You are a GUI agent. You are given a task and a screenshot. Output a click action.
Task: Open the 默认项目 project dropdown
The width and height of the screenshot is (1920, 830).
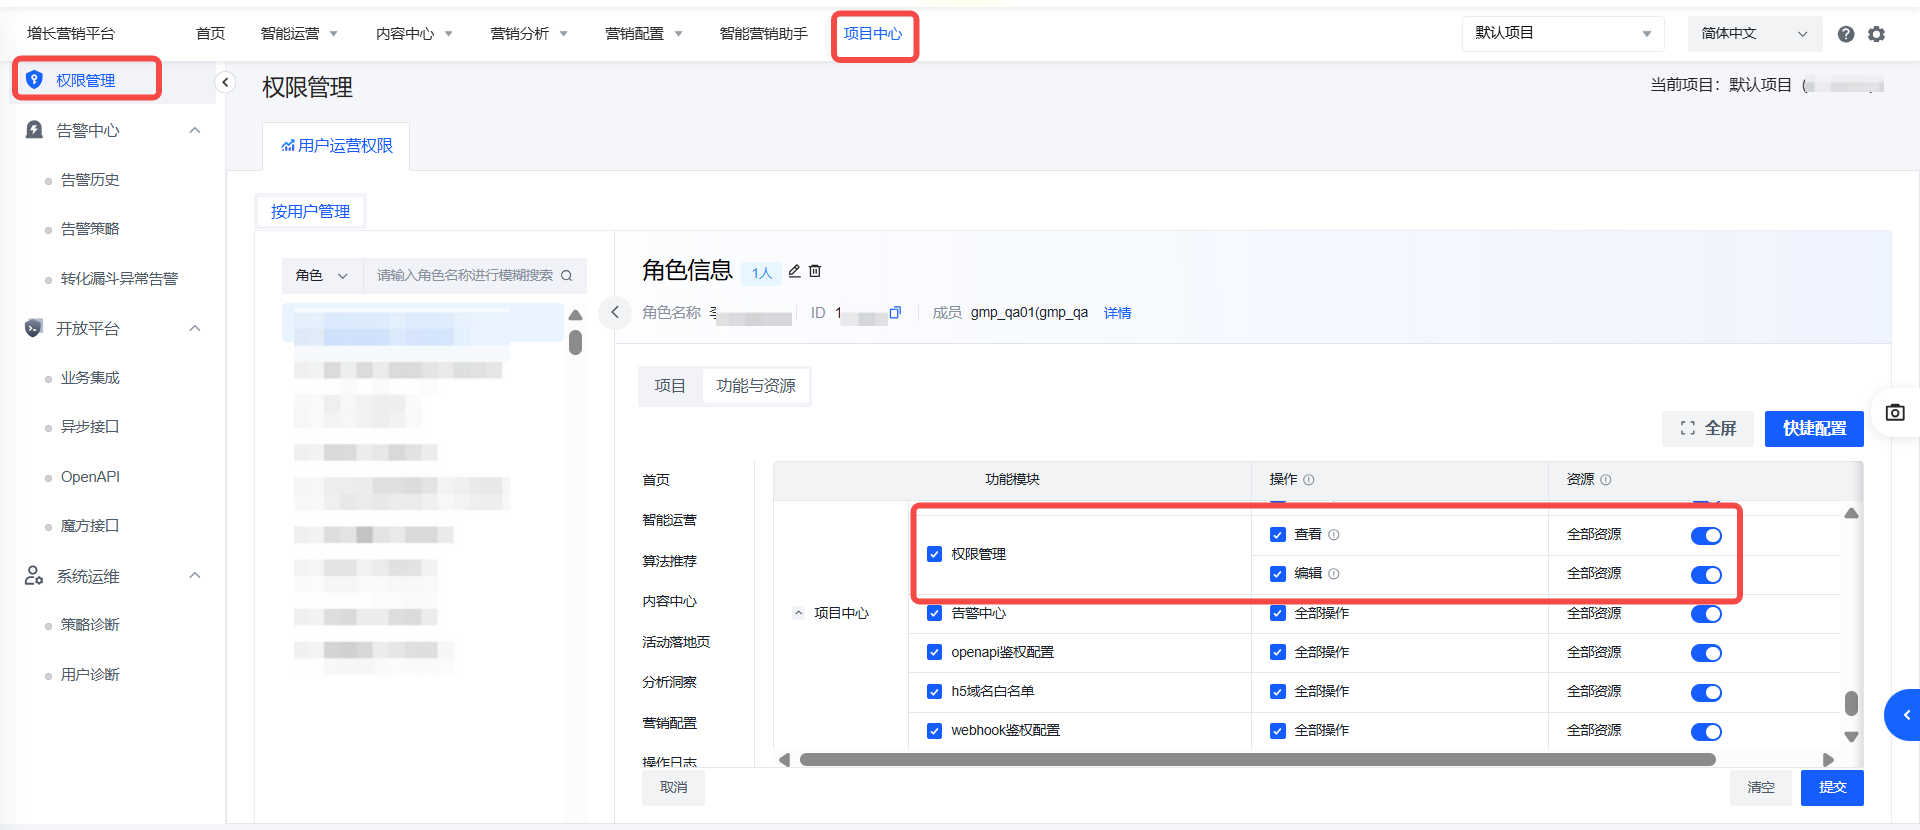(x=1562, y=34)
